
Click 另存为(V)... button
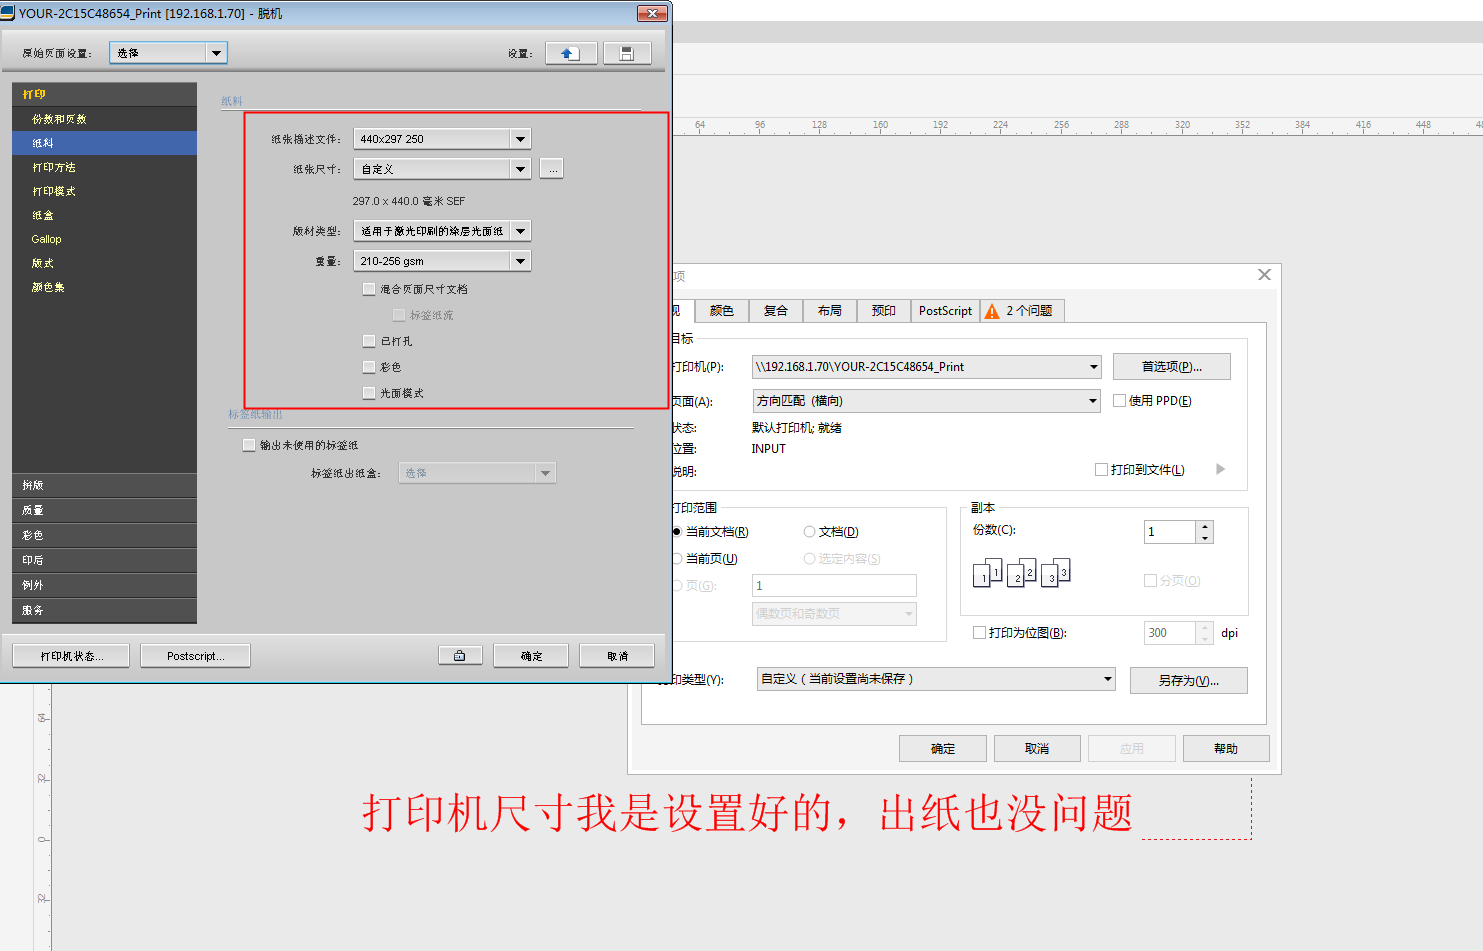(x=1189, y=681)
